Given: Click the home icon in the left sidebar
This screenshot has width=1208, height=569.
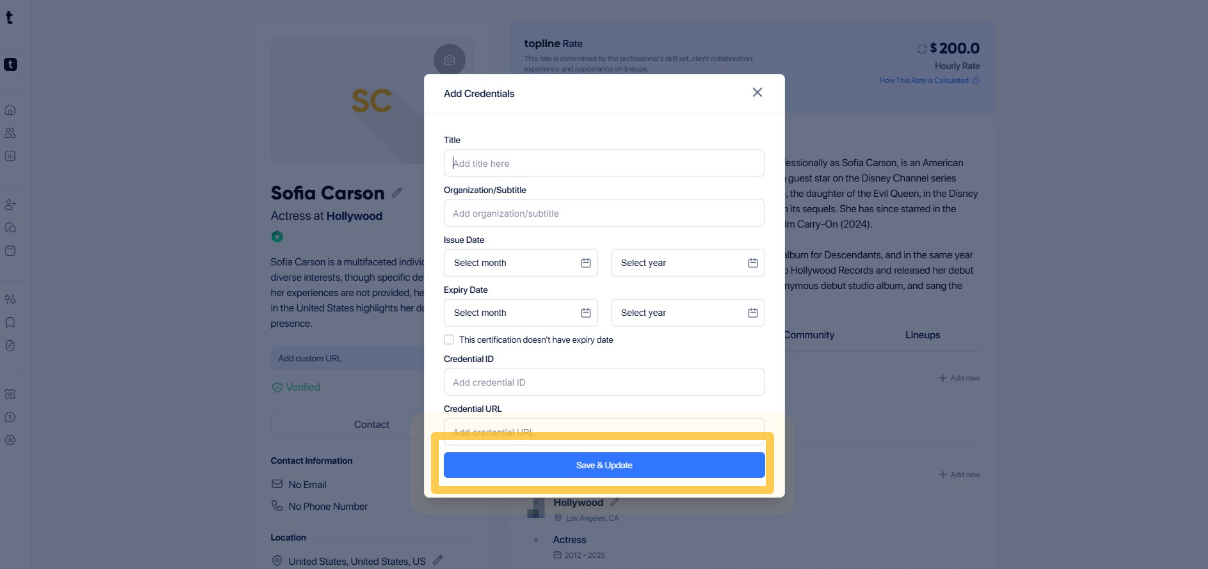Looking at the screenshot, I should (x=10, y=110).
